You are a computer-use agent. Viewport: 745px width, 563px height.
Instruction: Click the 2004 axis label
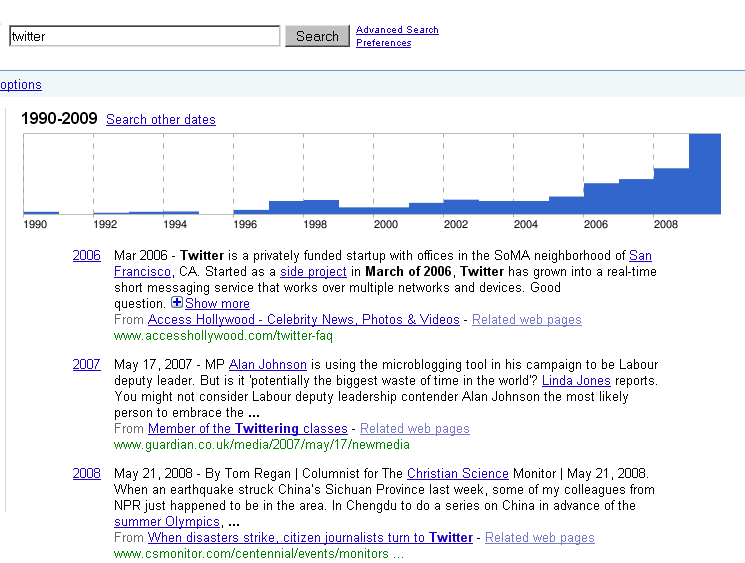[x=525, y=224]
